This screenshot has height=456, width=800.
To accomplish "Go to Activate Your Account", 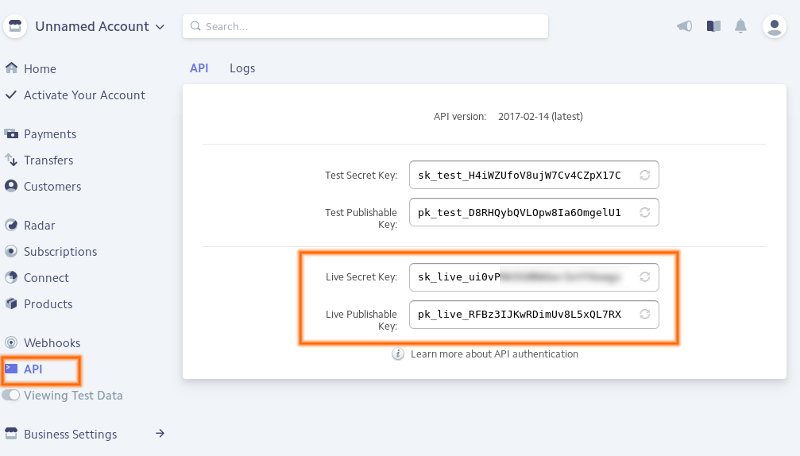I will pos(84,95).
